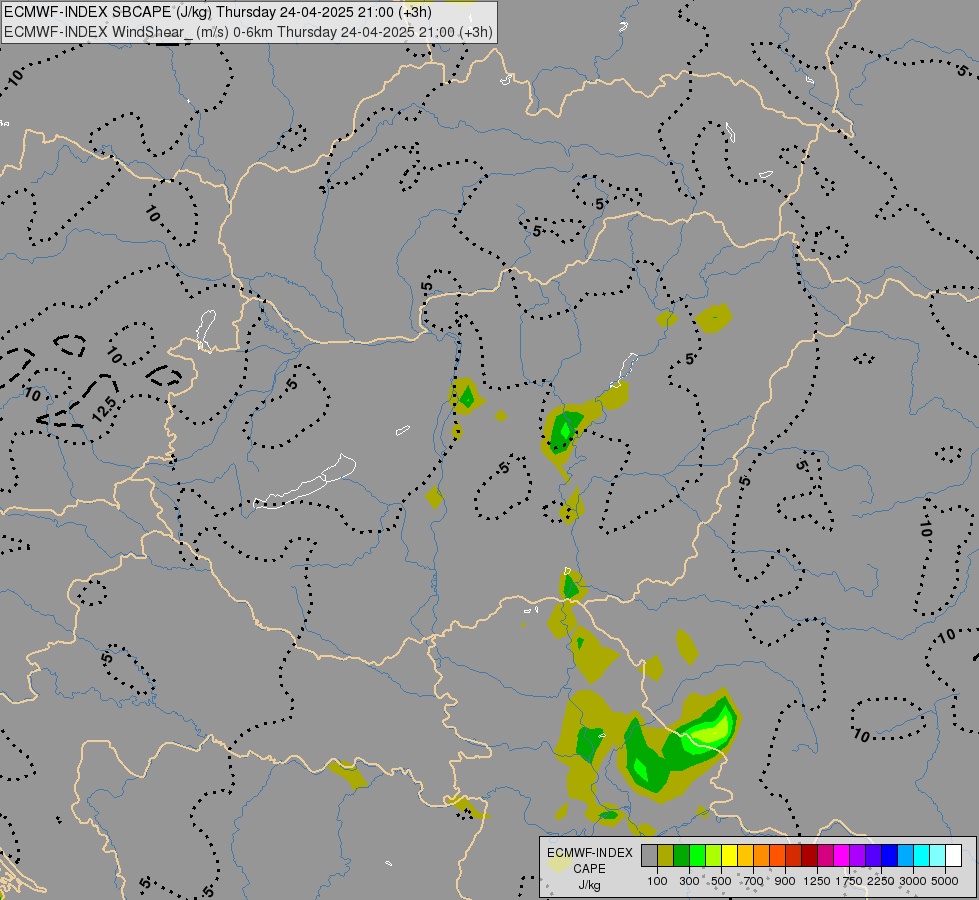Click legend tick label 5000
Viewport: 979px width, 900px height.
(x=945, y=881)
